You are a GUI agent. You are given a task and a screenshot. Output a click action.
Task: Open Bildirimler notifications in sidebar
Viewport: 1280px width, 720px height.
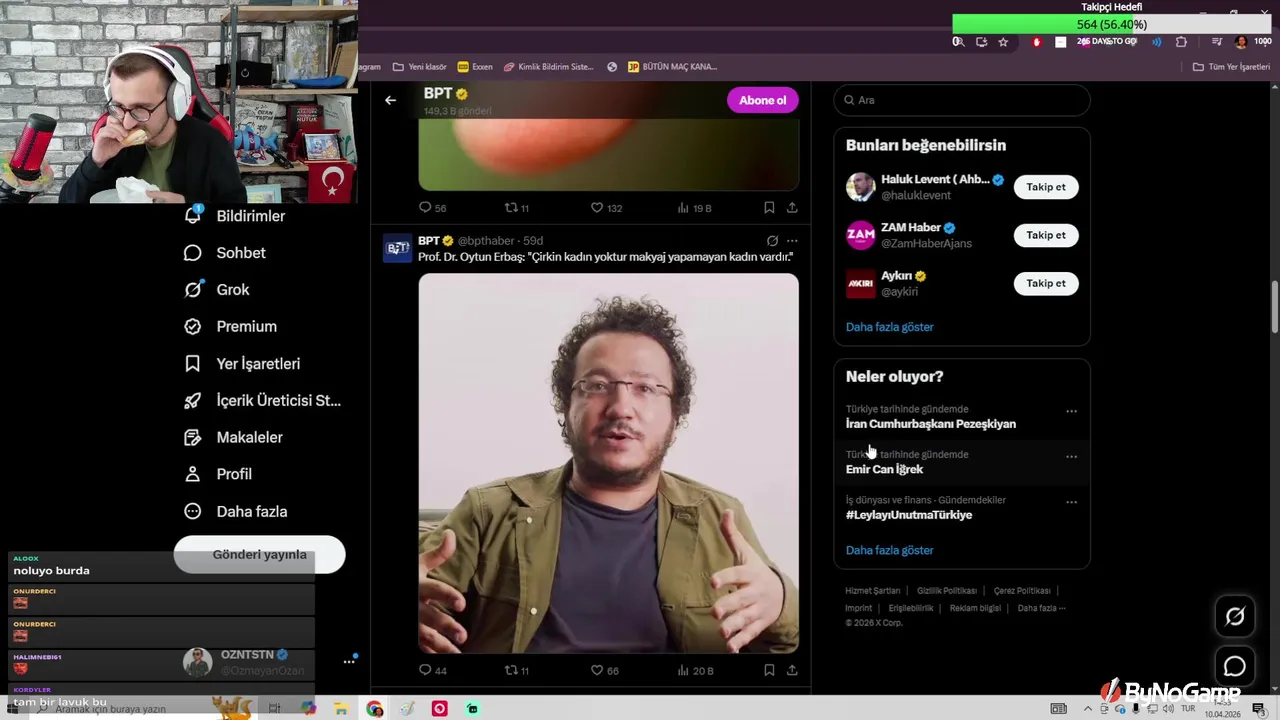coord(237,216)
